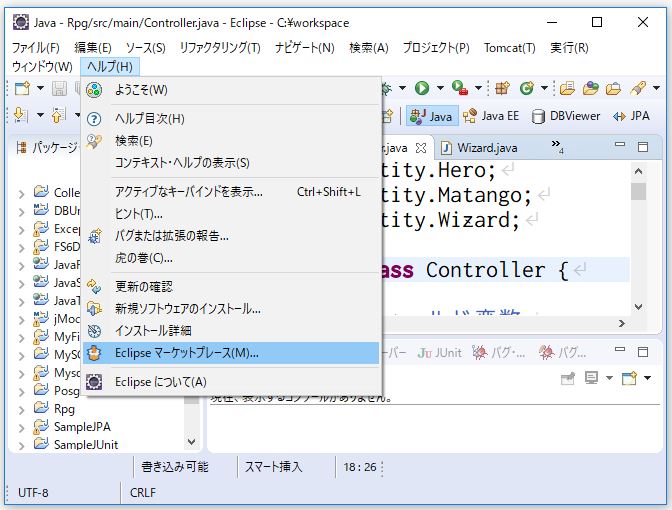Click the New Java Class icon
This screenshot has height=510, width=672.
tap(526, 88)
